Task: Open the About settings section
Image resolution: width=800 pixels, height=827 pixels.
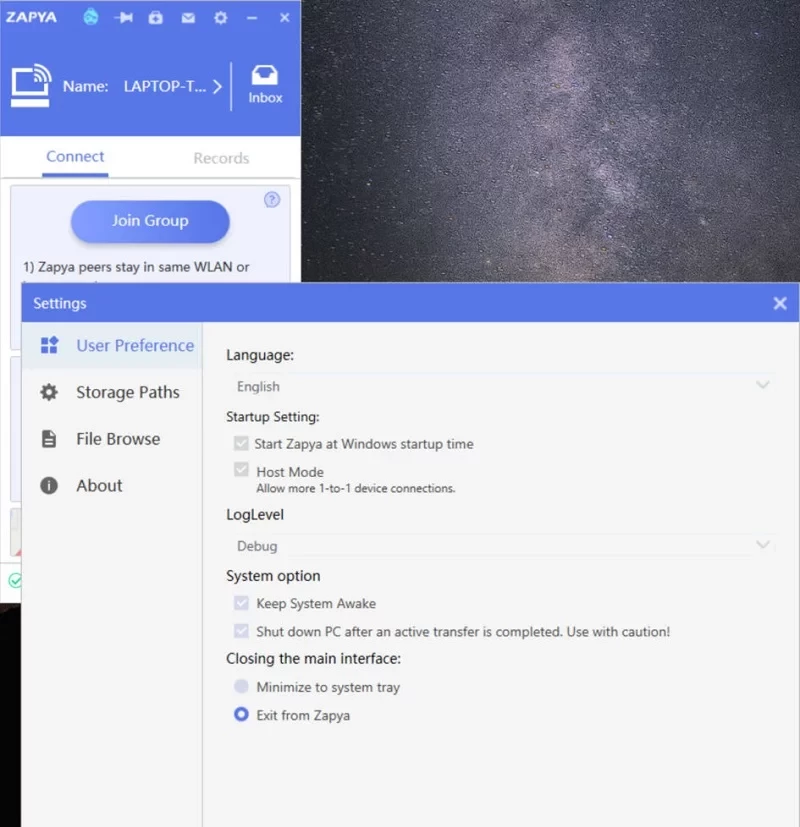Action: 99,485
